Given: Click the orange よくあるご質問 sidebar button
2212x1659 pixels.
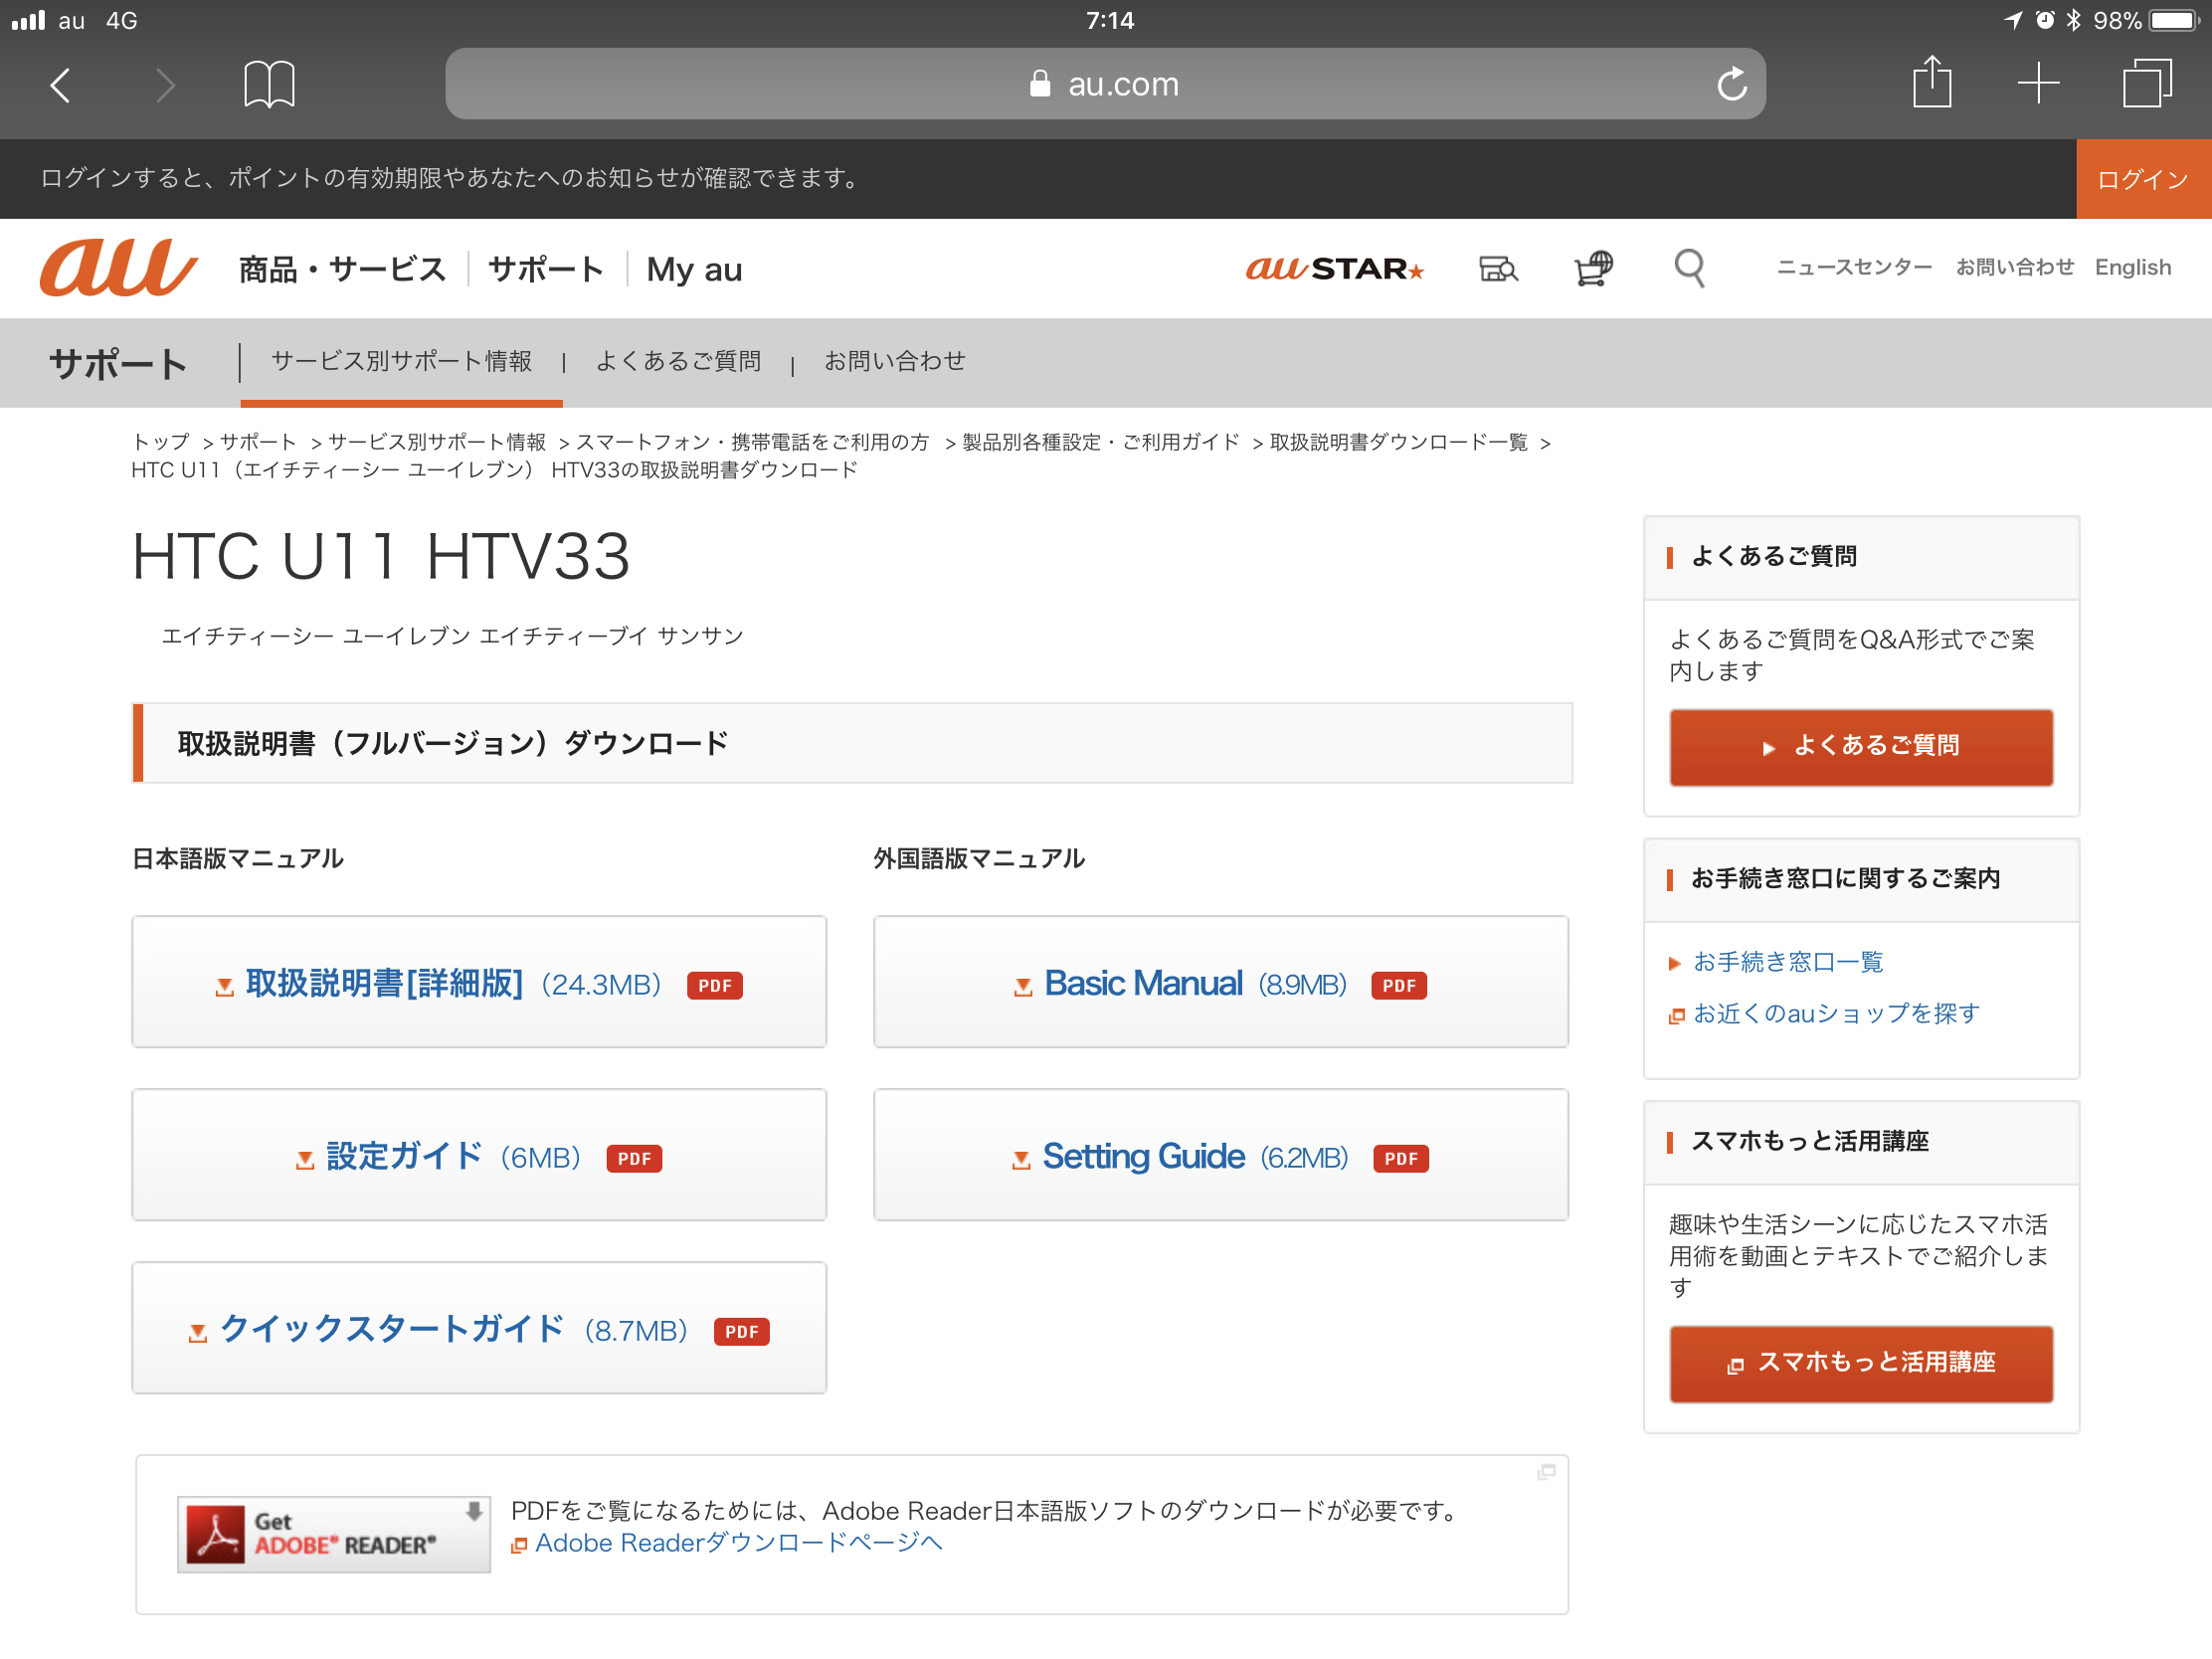Looking at the screenshot, I should click(x=1861, y=747).
